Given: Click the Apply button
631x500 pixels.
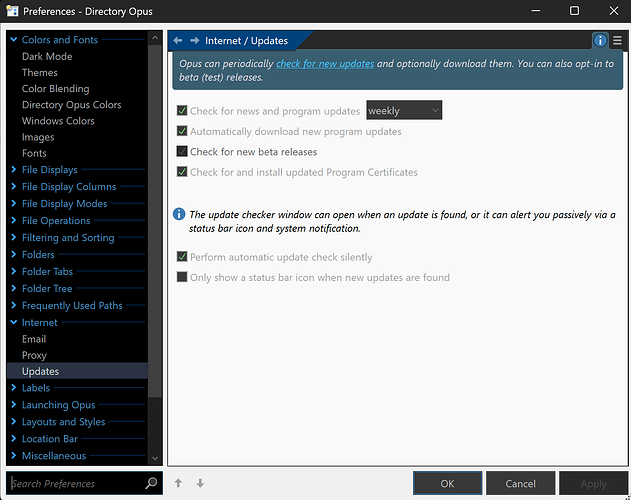Looking at the screenshot, I should pos(593,483).
